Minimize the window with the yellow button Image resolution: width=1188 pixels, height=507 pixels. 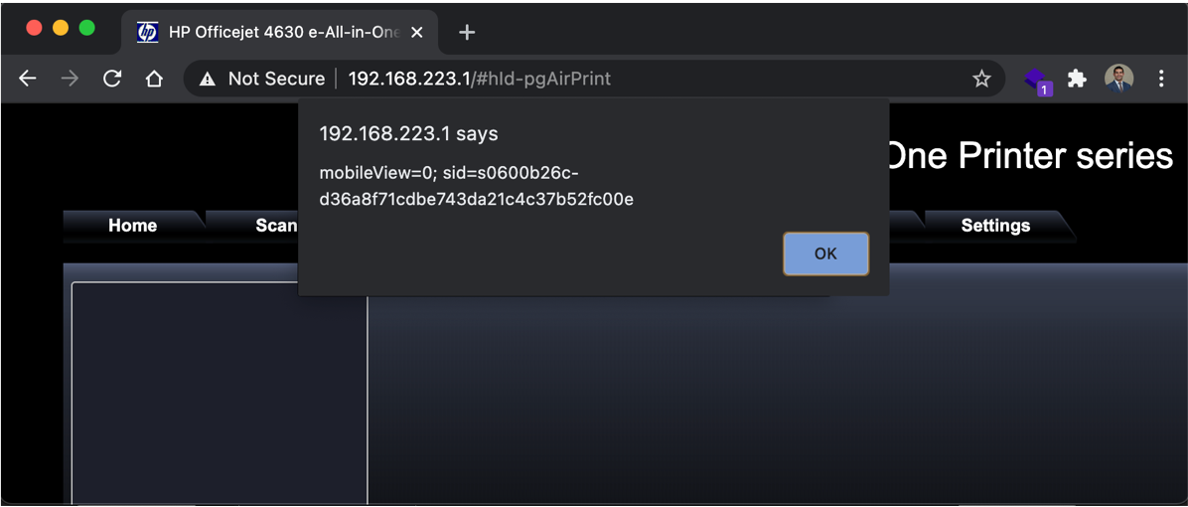pos(60,28)
